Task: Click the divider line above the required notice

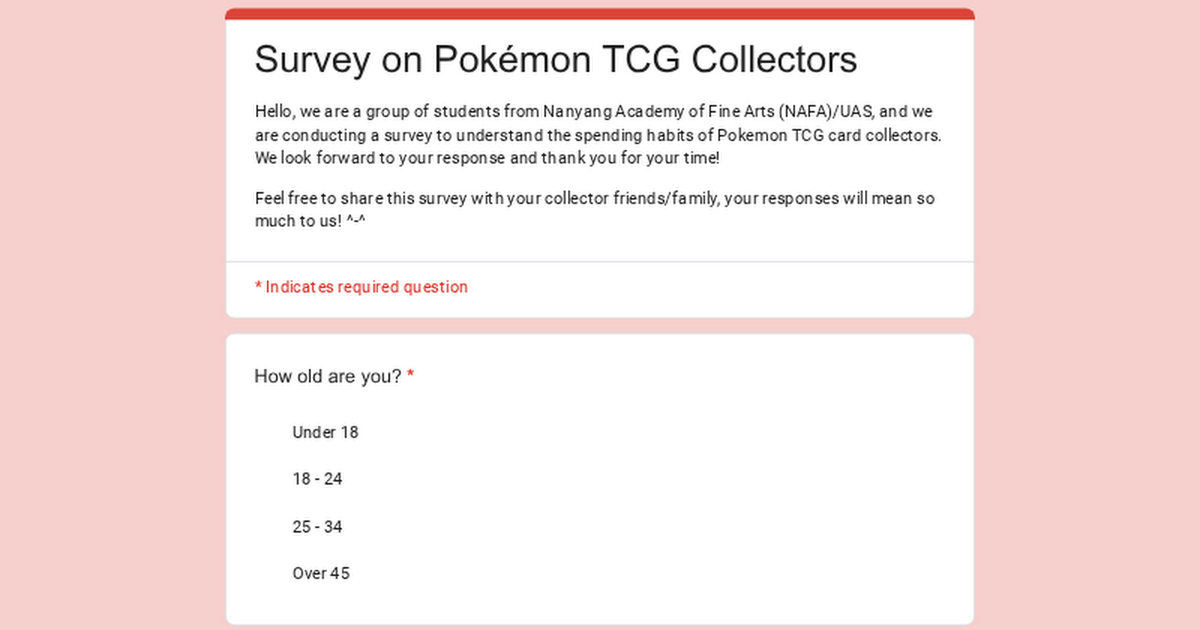Action: pyautogui.click(x=600, y=262)
